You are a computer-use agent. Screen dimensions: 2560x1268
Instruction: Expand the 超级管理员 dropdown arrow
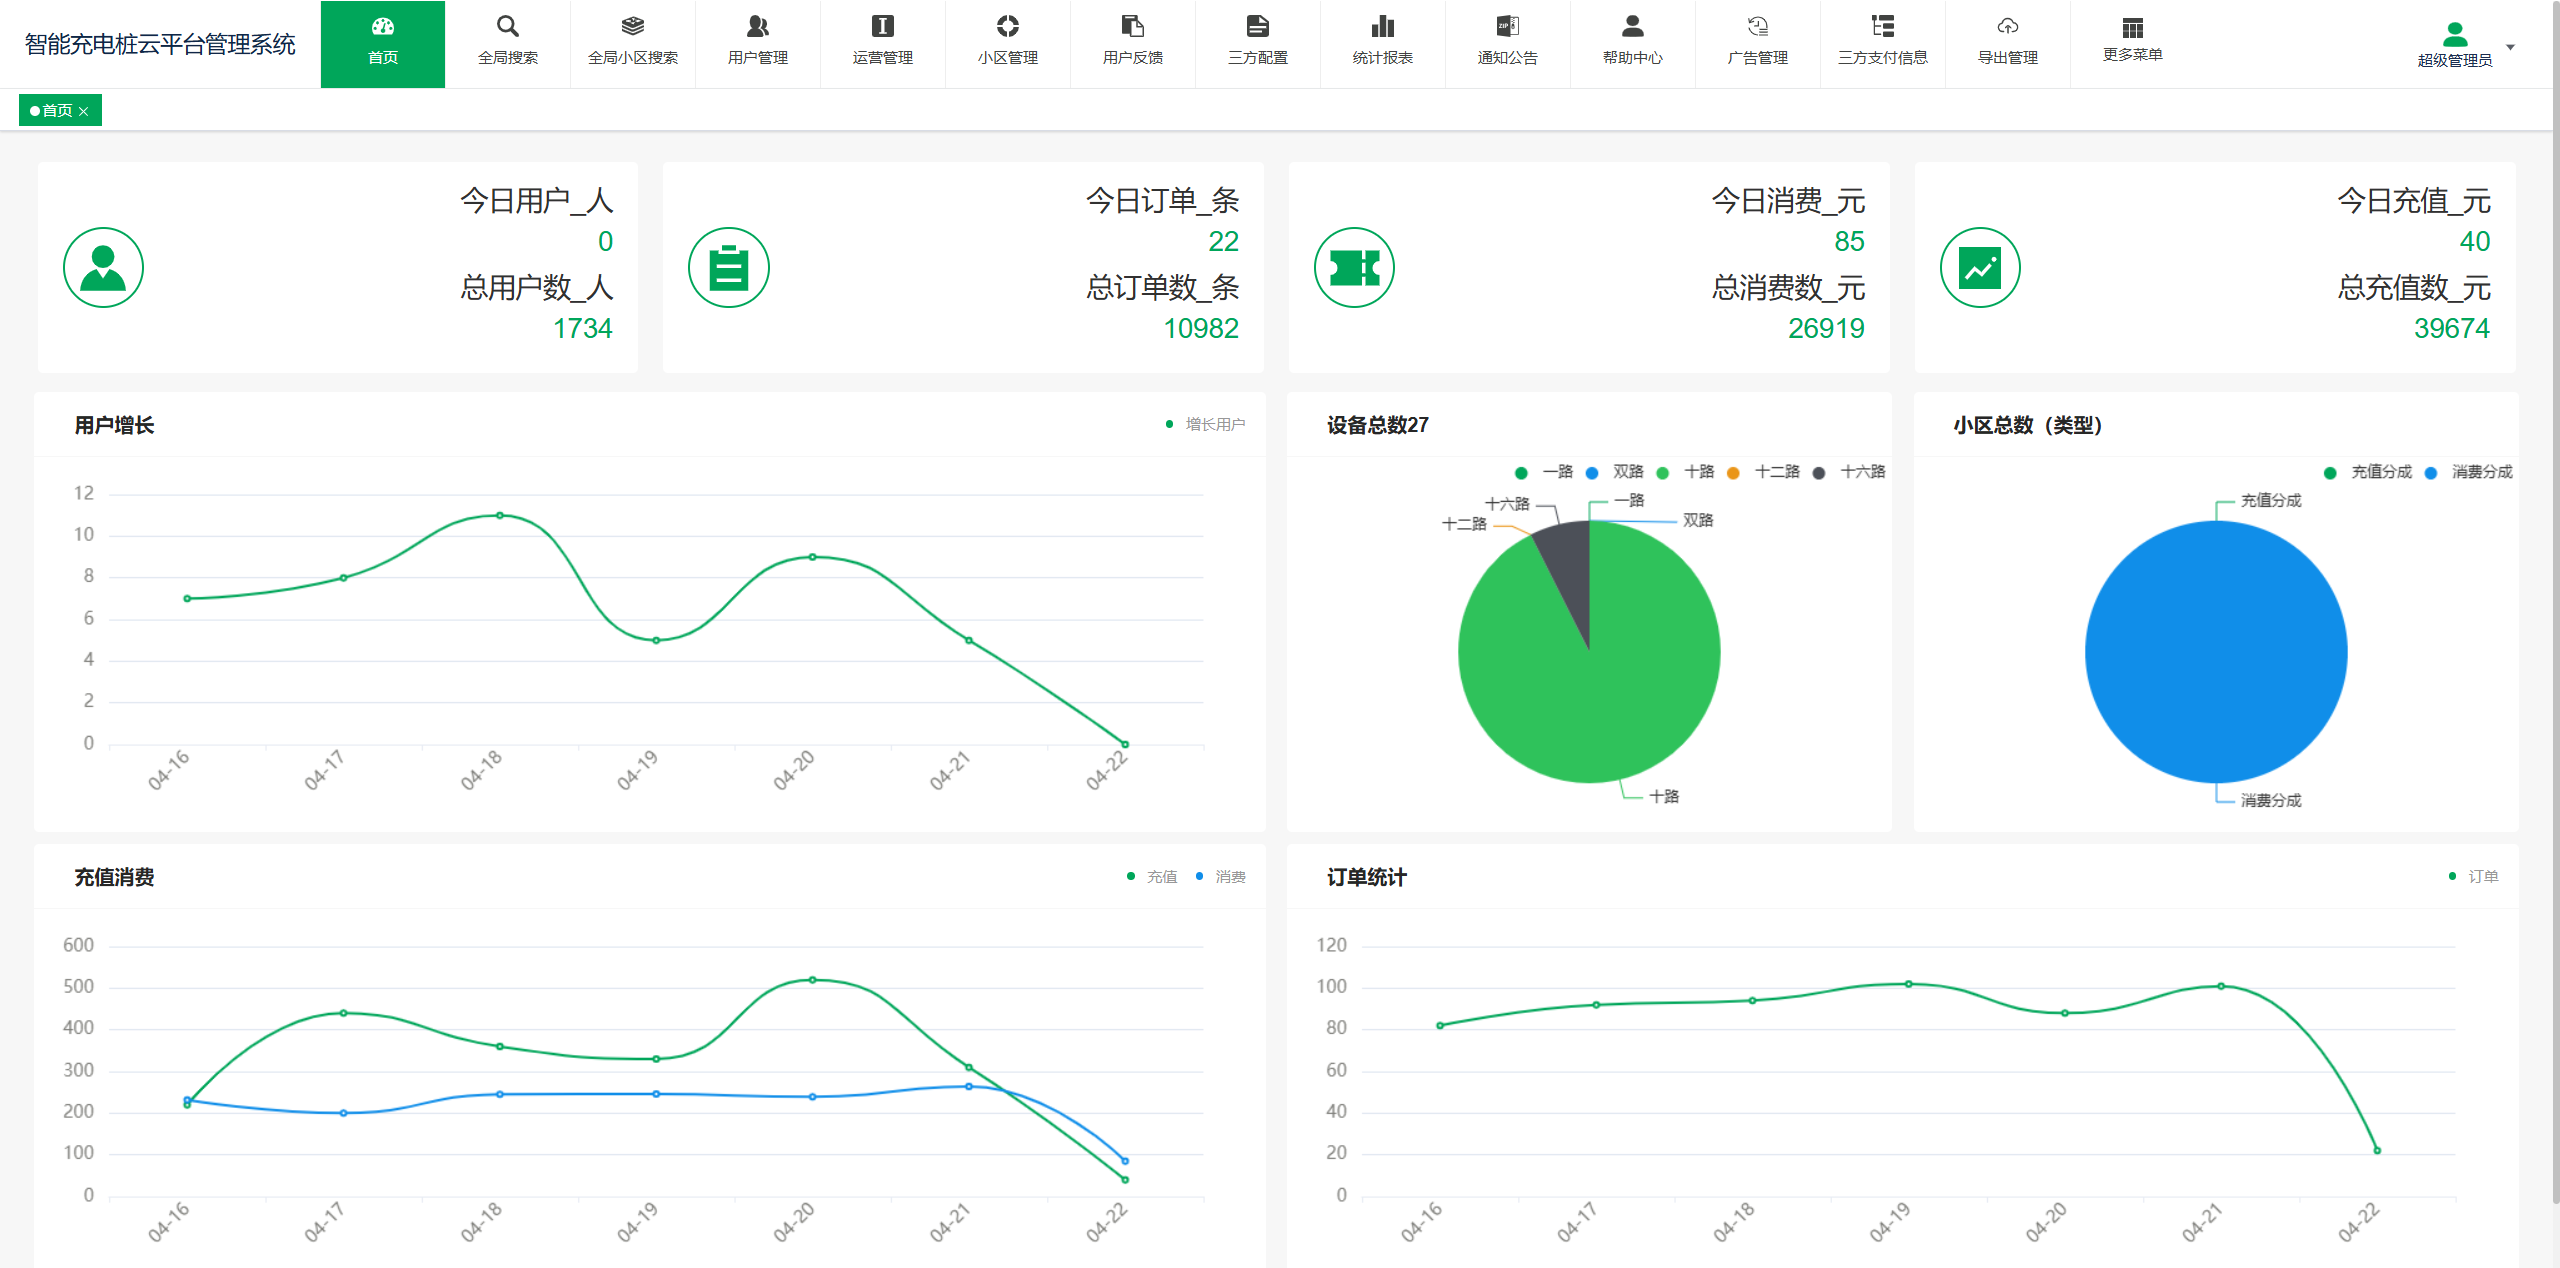2510,47
